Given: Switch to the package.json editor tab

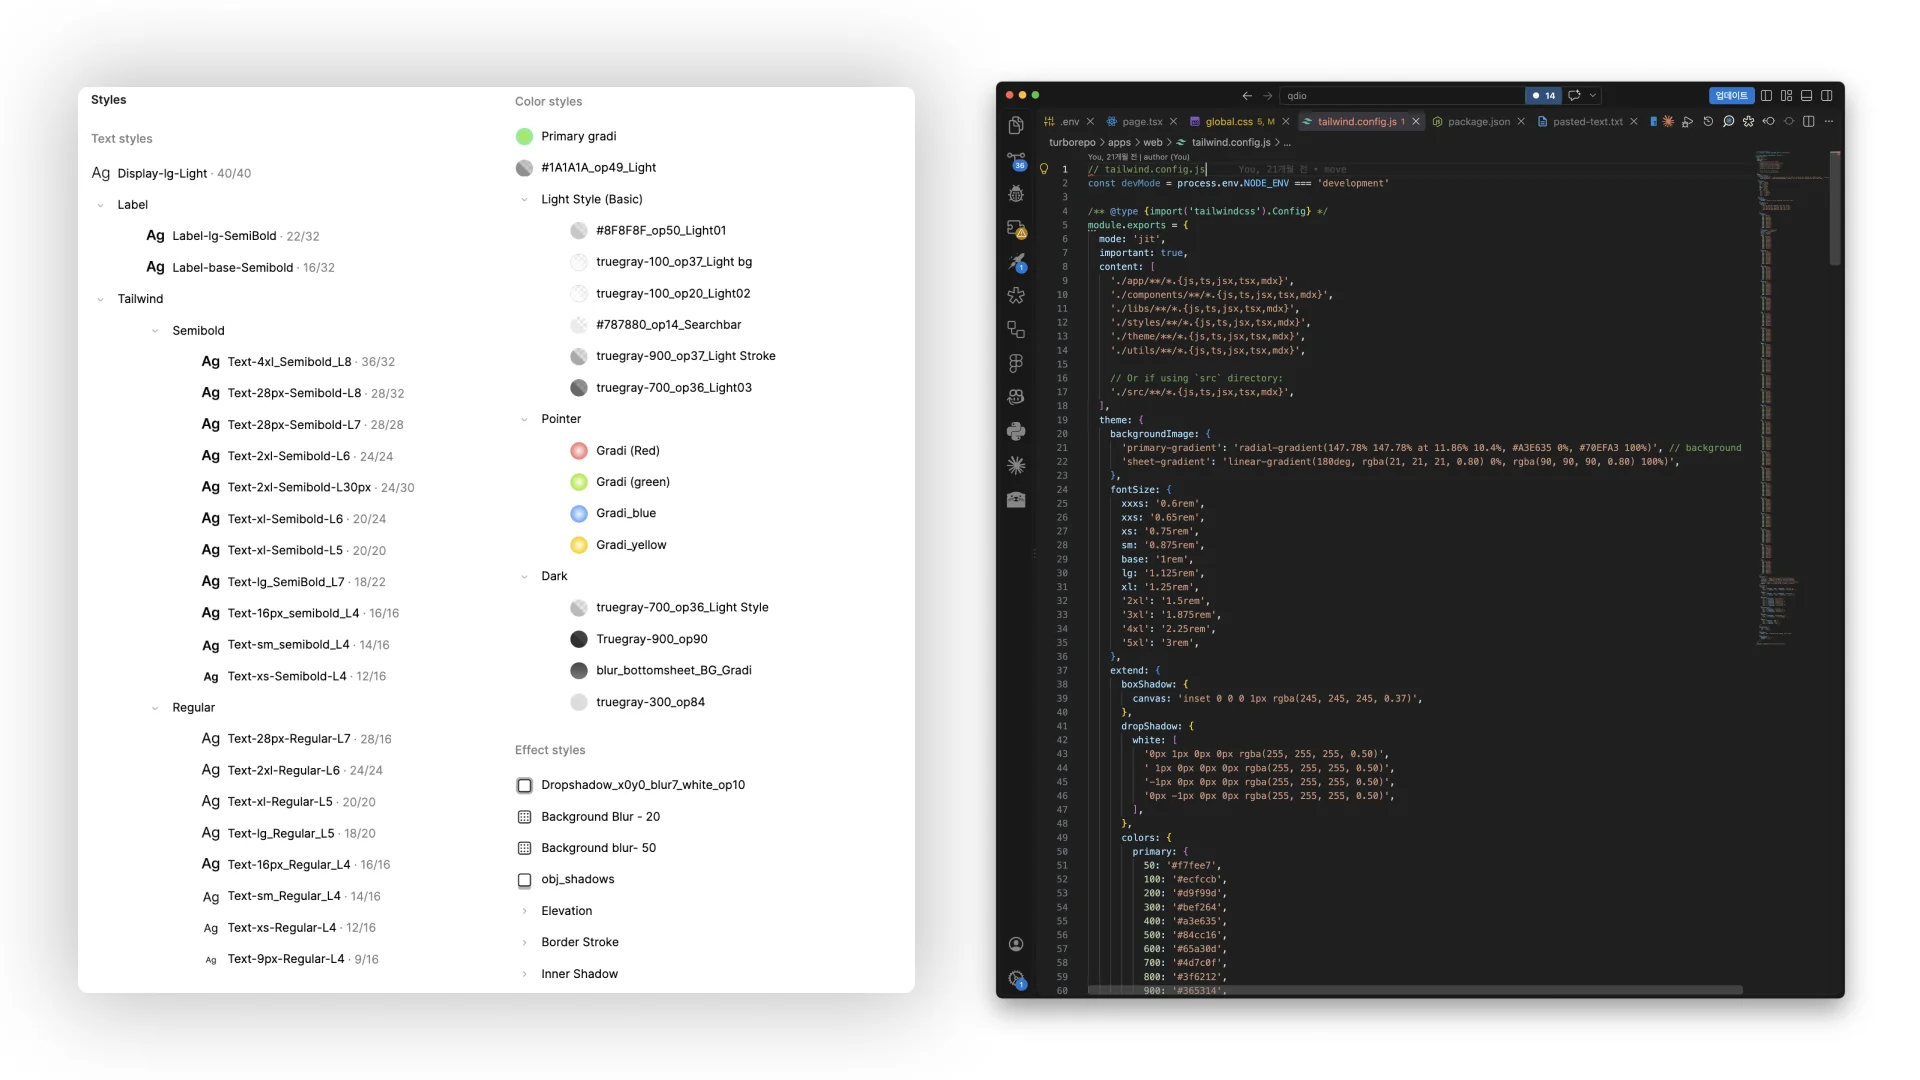Looking at the screenshot, I should coord(1479,122).
